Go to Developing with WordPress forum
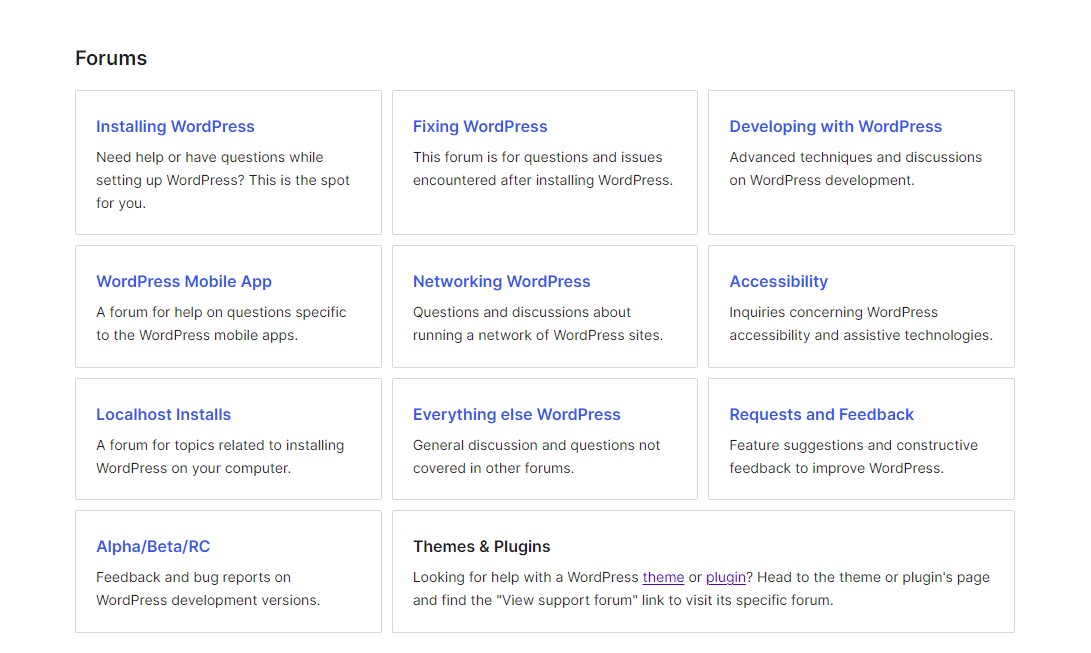Image resolution: width=1091 pixels, height=653 pixels. [836, 127]
